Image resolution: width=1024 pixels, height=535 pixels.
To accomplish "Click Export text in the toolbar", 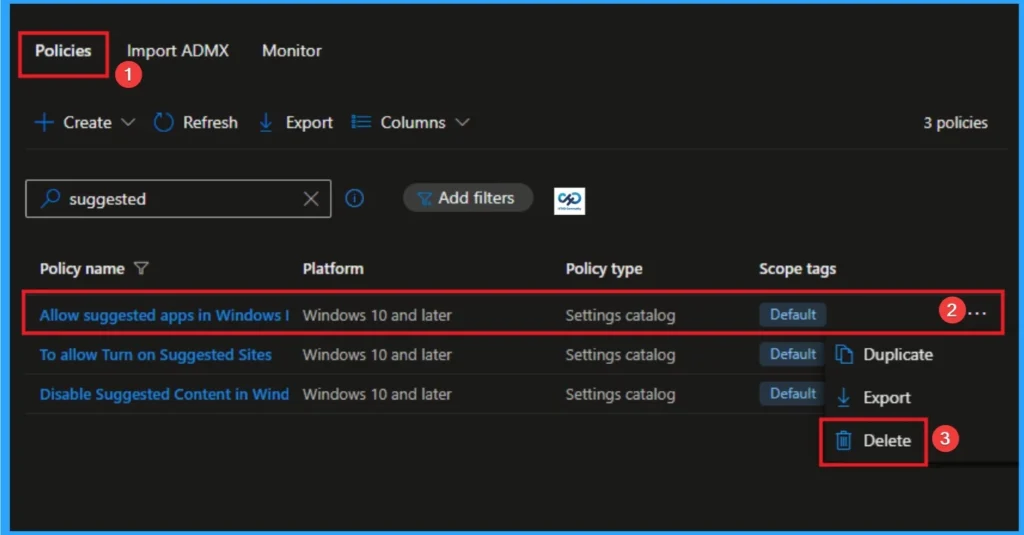I will pos(309,123).
